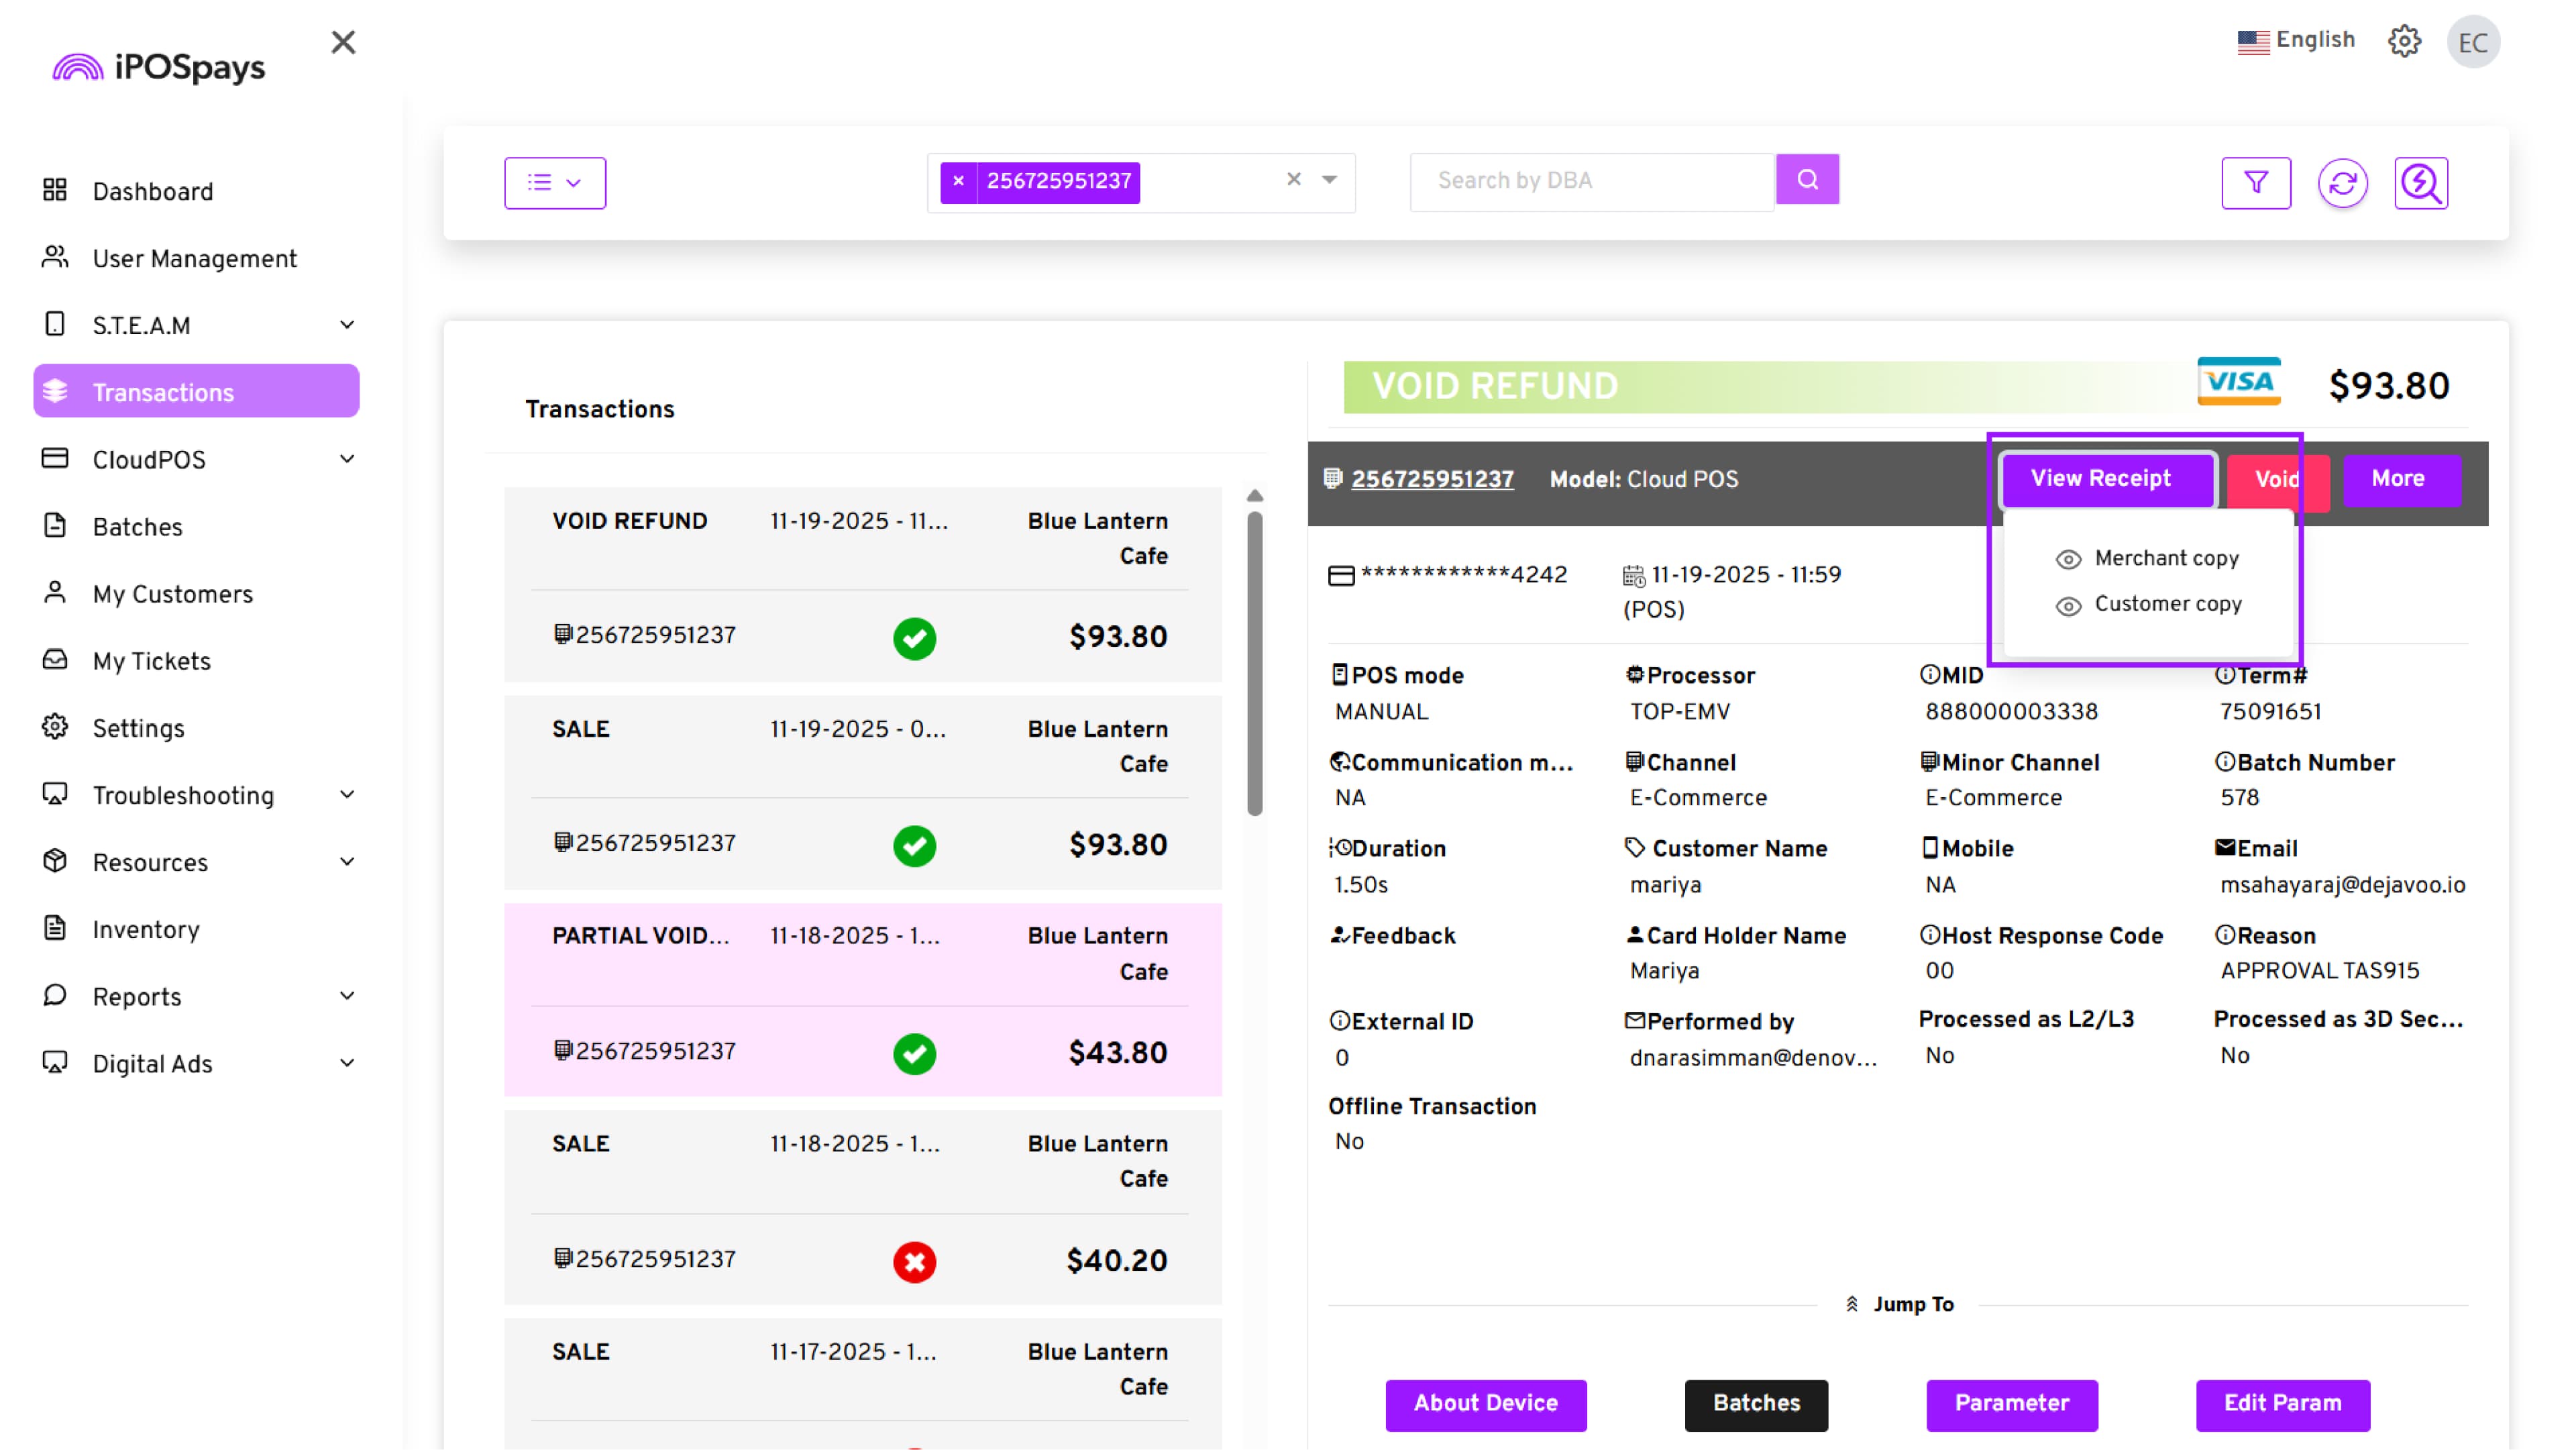The width and height of the screenshot is (2576, 1450).
Task: Open the advanced lightning search icon
Action: [x=2420, y=182]
